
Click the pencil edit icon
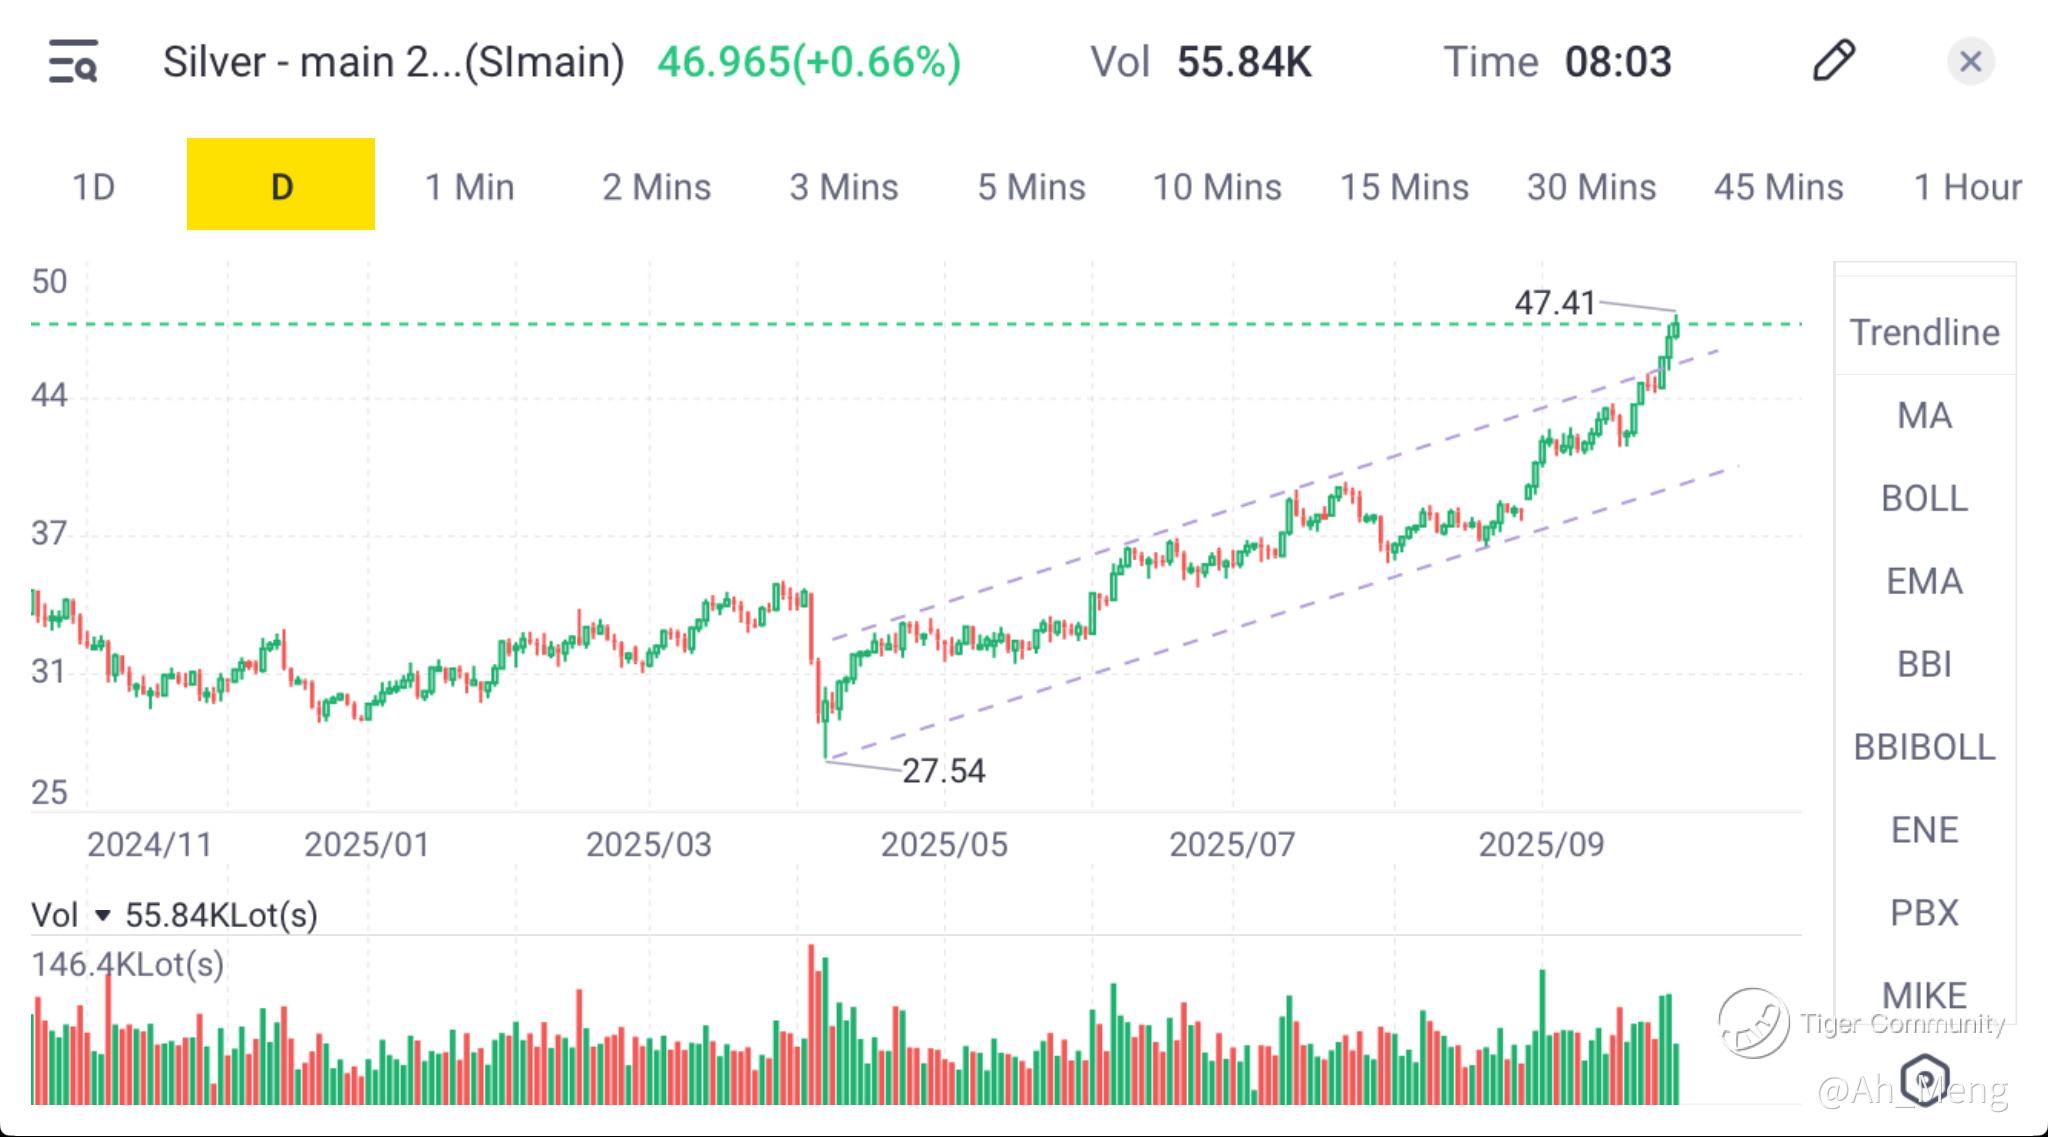(1833, 61)
